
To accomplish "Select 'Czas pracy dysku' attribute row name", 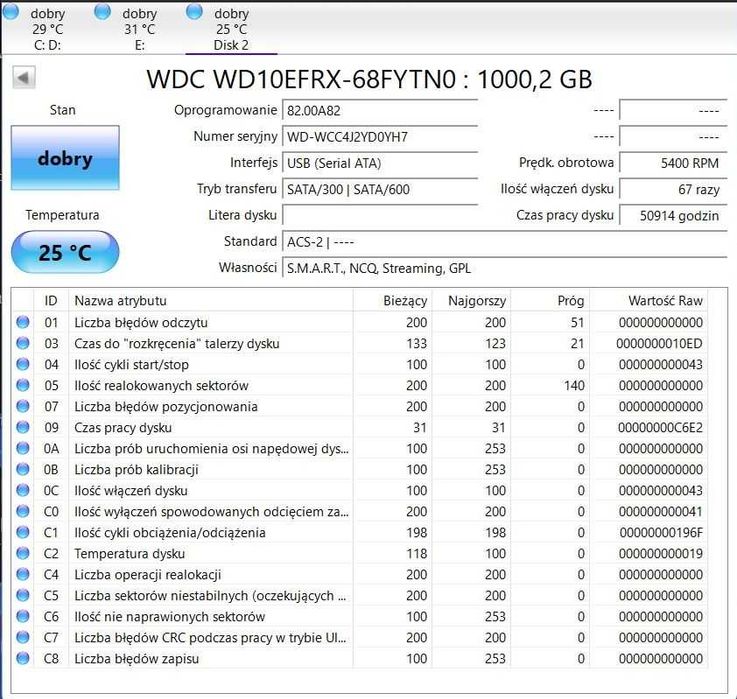I will (x=123, y=428).
